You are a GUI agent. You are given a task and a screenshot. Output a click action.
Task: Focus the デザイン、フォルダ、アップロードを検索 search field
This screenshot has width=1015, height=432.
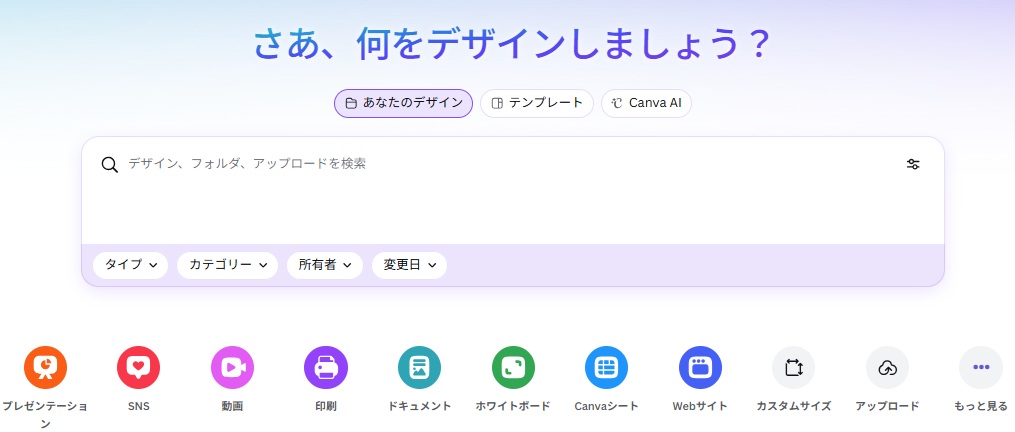511,164
